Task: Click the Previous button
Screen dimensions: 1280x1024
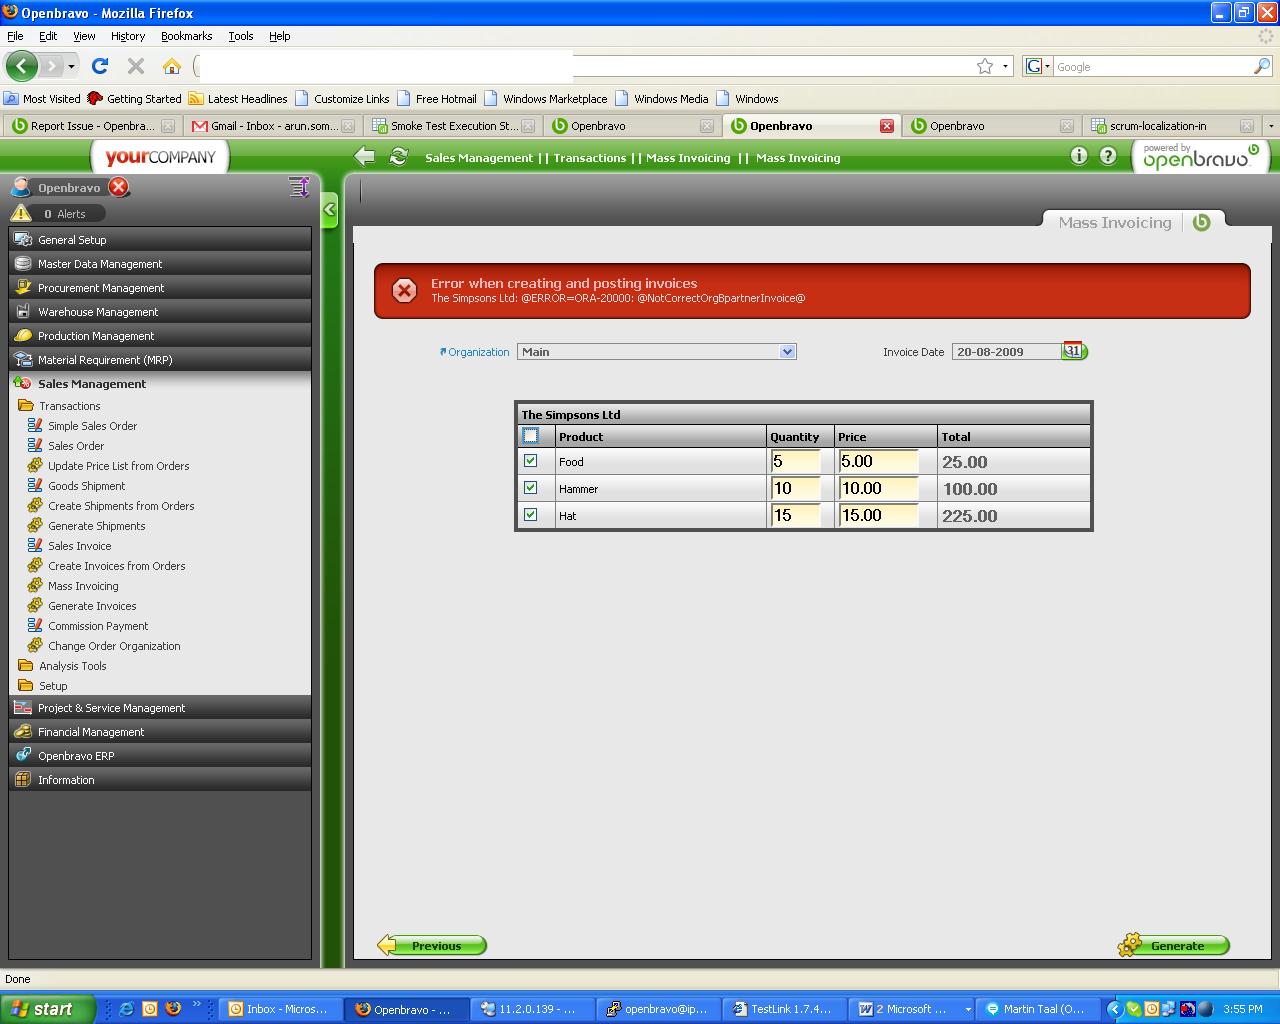Action: pos(432,945)
